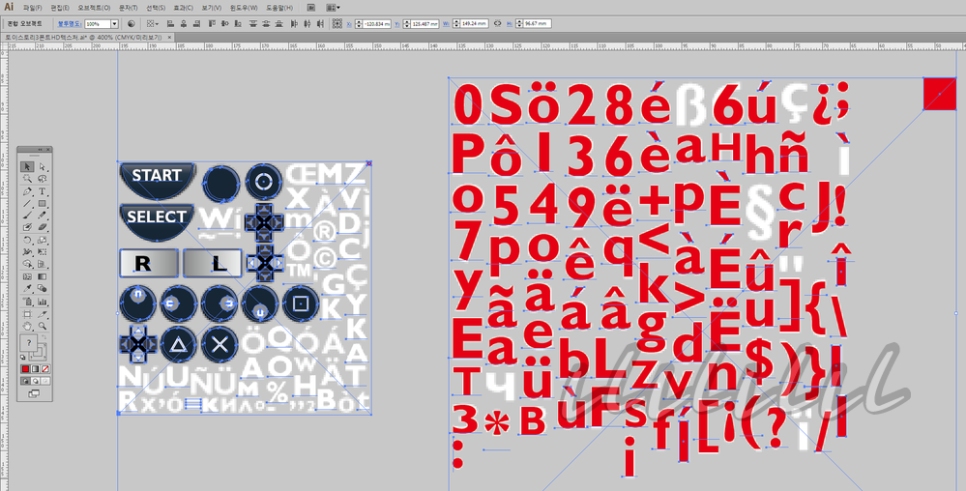Enable Draw Normal mode

click(25, 380)
